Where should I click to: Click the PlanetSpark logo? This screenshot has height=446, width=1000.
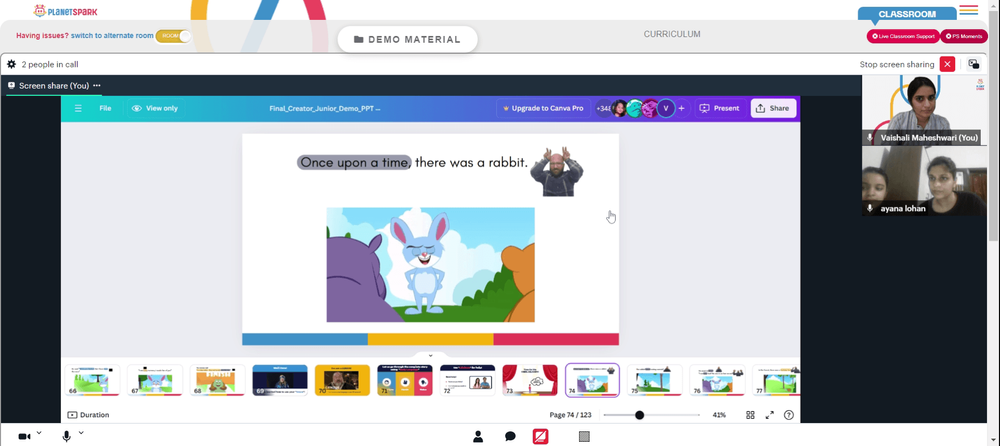(x=66, y=11)
